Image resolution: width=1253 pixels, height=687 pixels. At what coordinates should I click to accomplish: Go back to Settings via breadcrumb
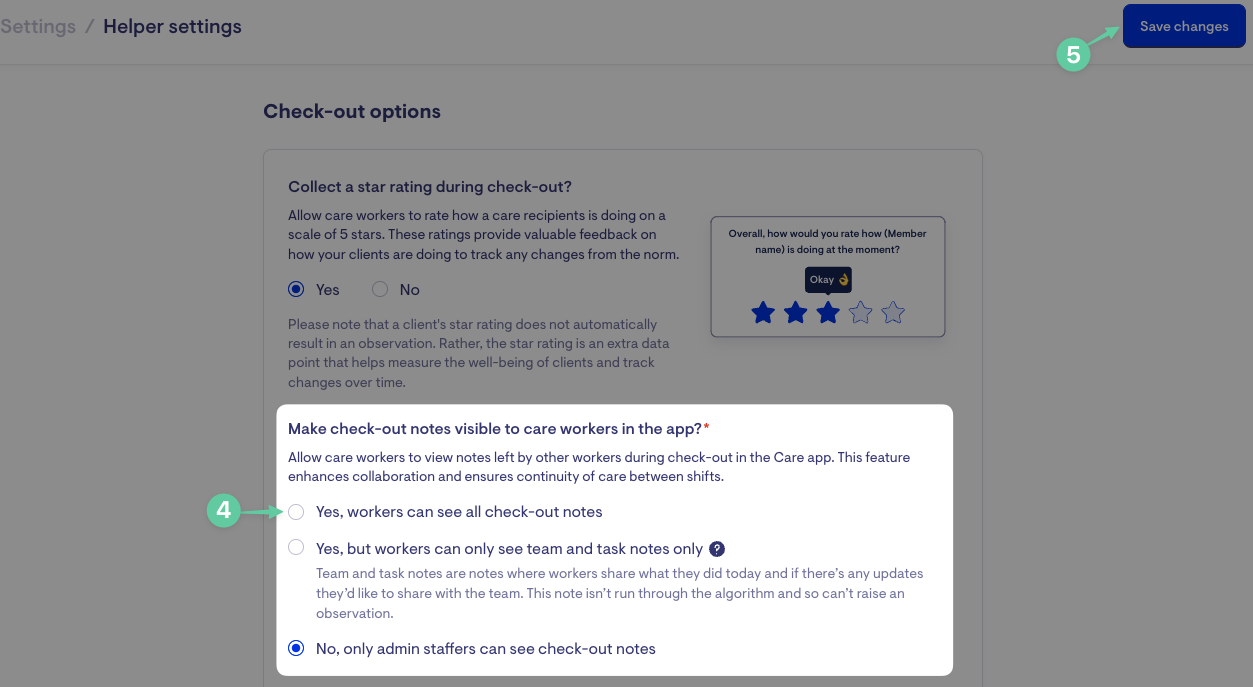pos(38,27)
